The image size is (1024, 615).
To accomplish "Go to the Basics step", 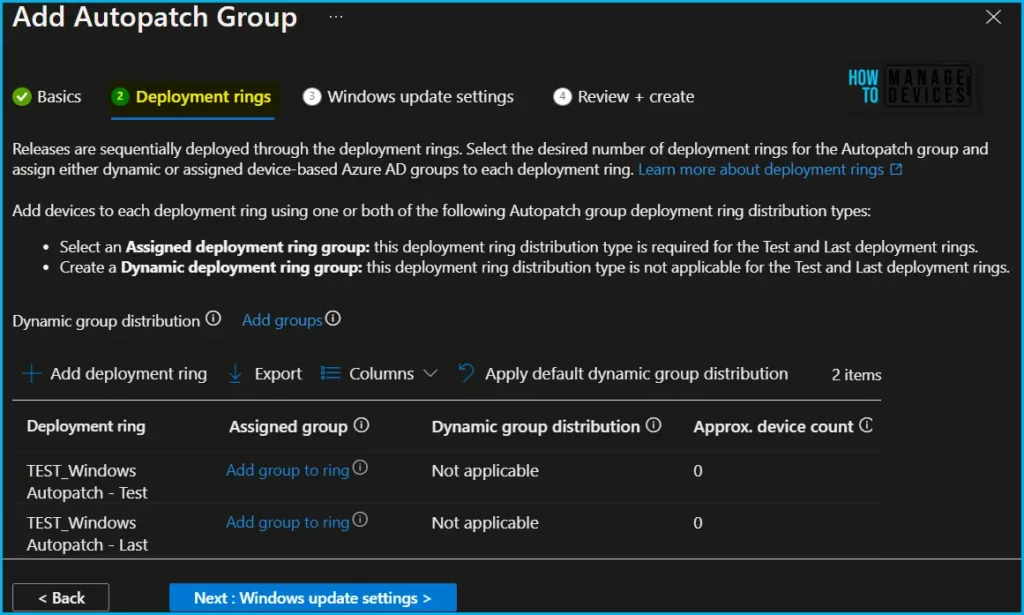I will pos(47,97).
